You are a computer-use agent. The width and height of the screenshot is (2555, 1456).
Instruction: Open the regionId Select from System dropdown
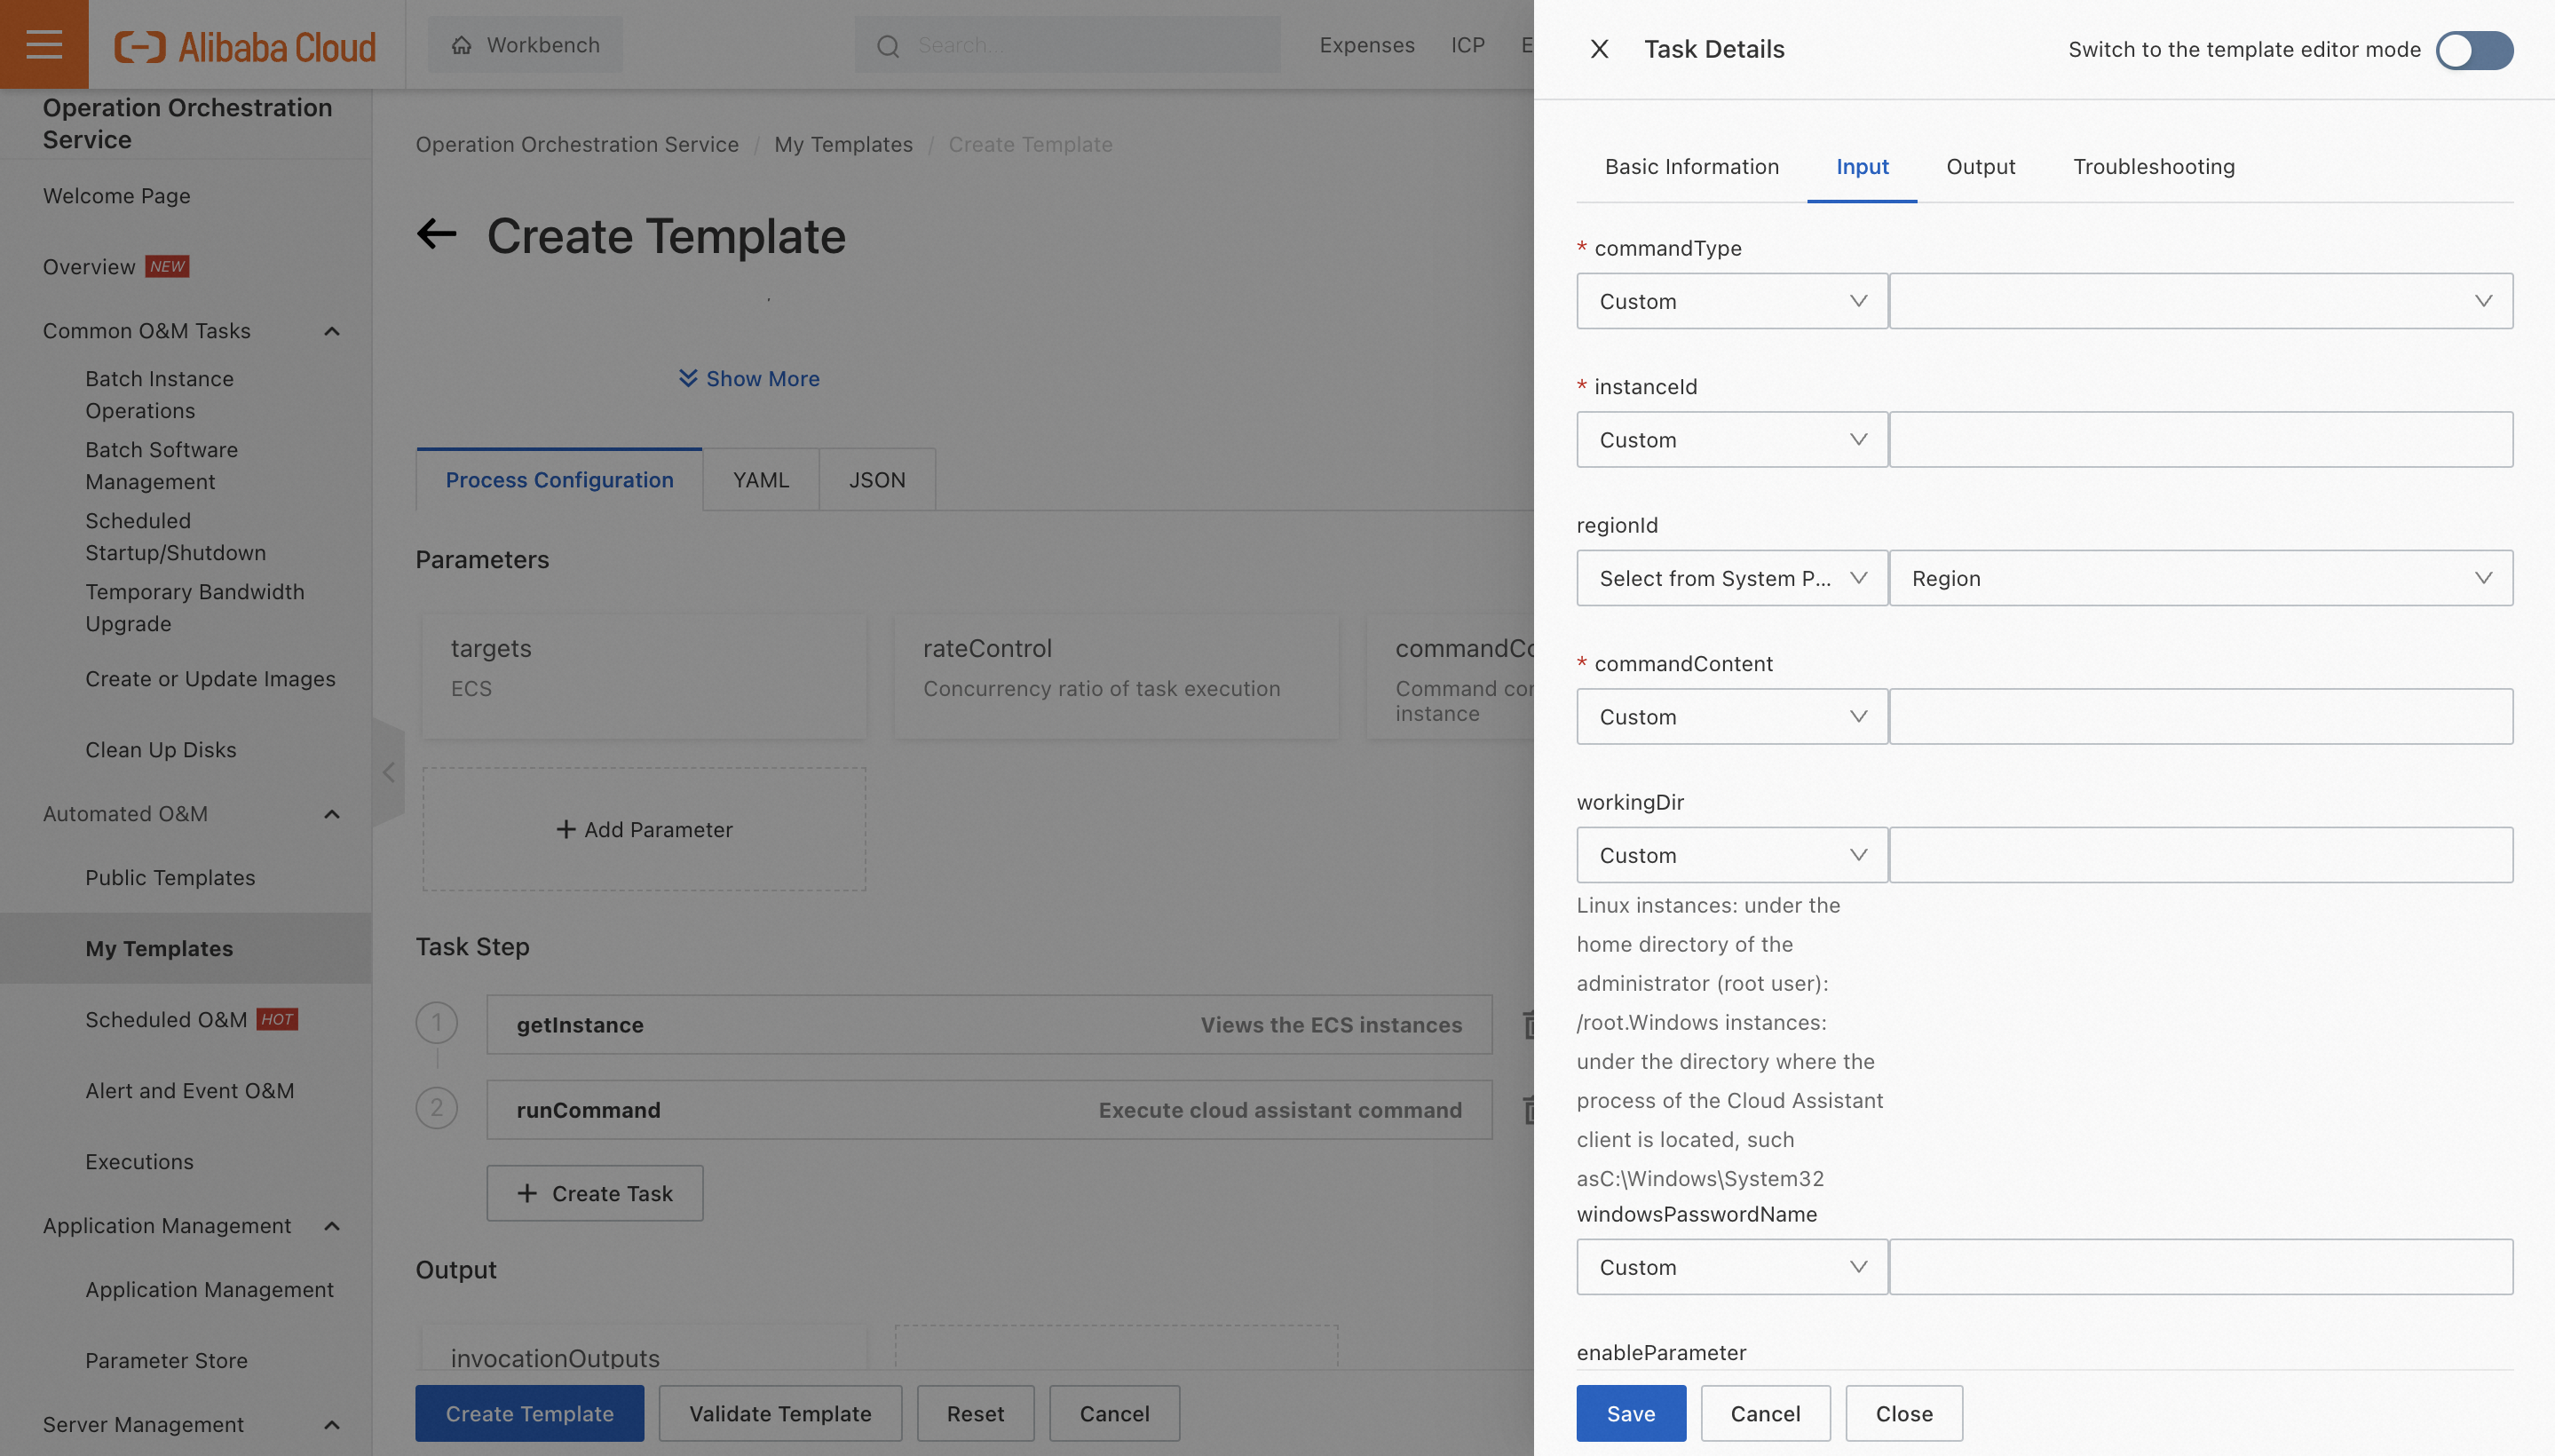1731,578
